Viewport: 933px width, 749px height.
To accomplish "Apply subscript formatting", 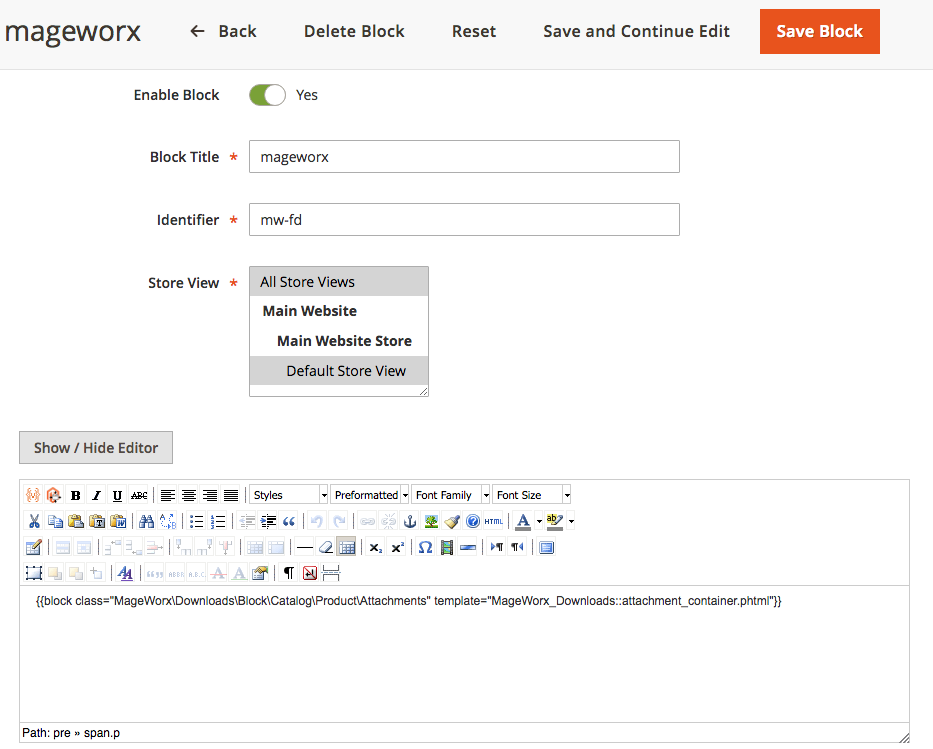I will tap(375, 547).
